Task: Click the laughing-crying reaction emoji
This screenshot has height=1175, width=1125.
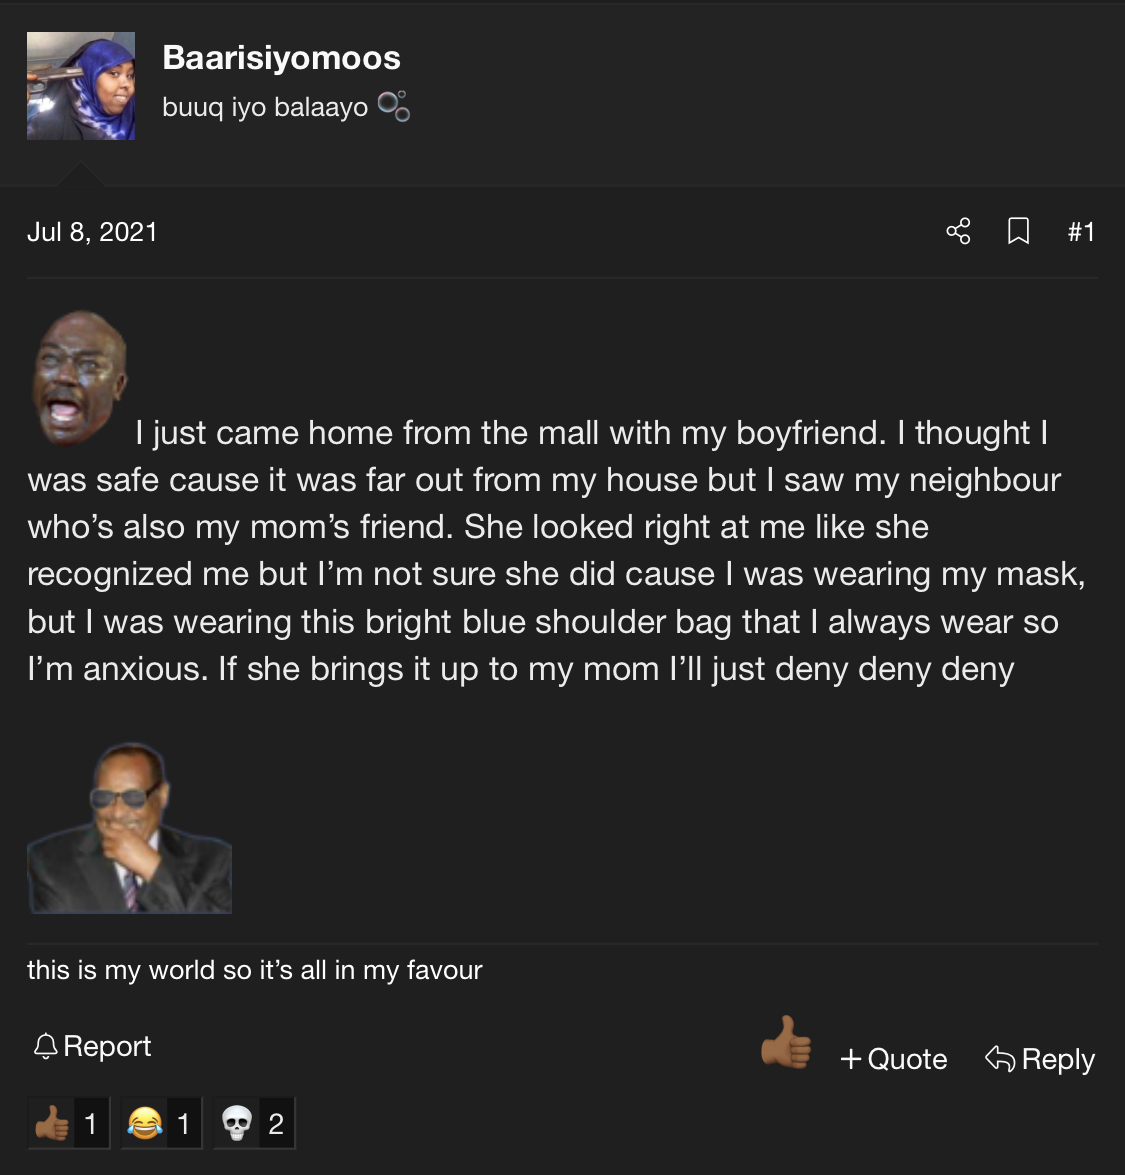Action: [x=145, y=1123]
